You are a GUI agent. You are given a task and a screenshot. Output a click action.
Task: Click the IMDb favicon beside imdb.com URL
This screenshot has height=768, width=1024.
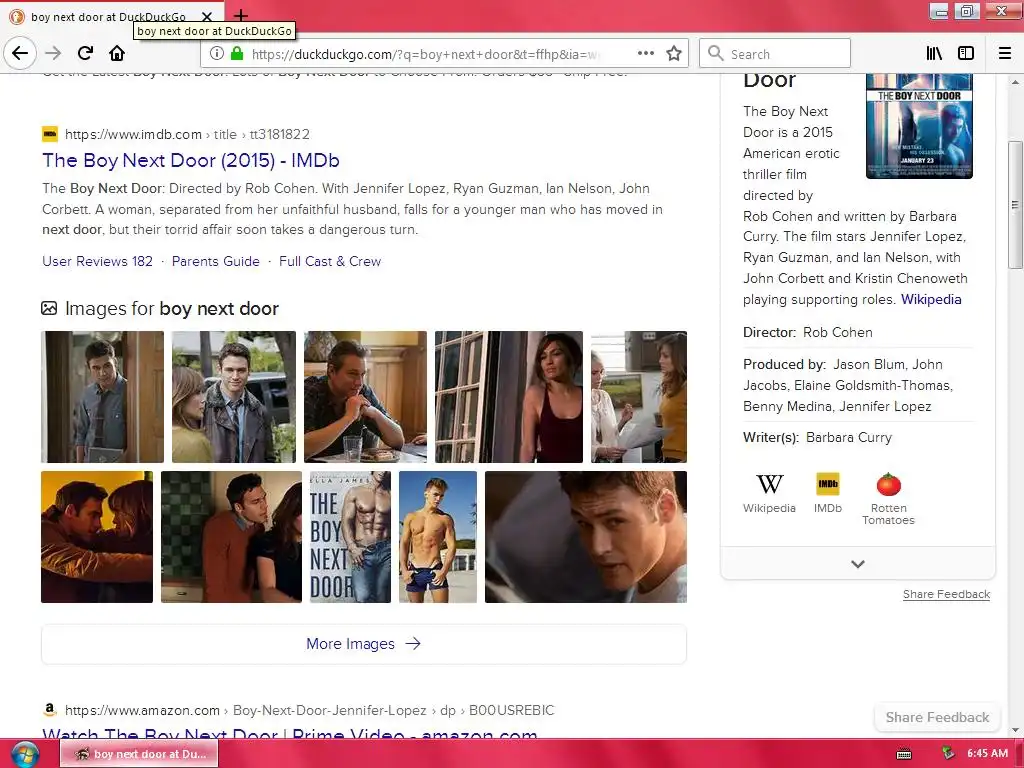[50, 134]
